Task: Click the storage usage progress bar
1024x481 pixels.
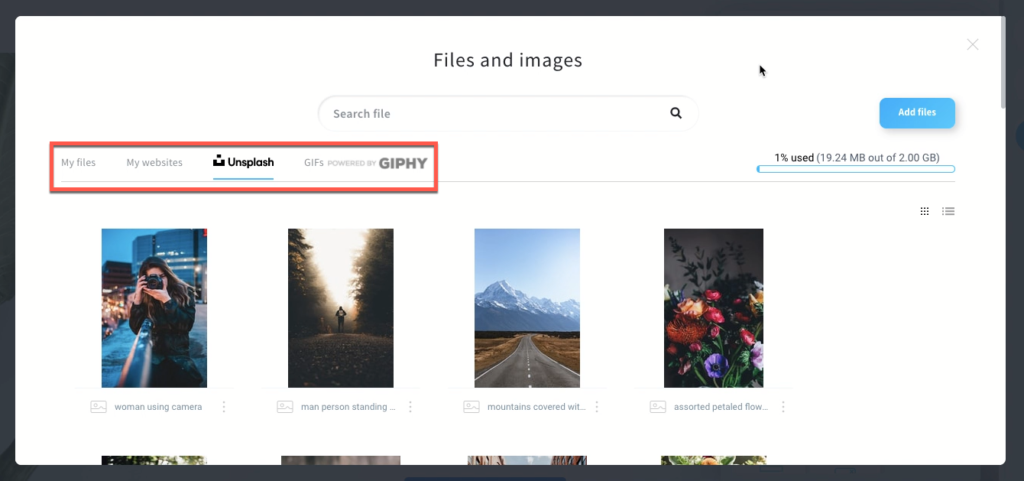Action: (x=856, y=169)
